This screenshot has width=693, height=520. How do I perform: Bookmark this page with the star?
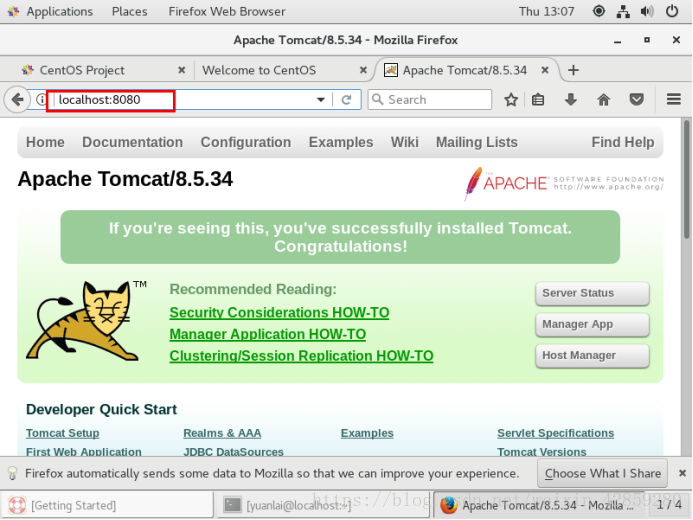pyautogui.click(x=511, y=100)
